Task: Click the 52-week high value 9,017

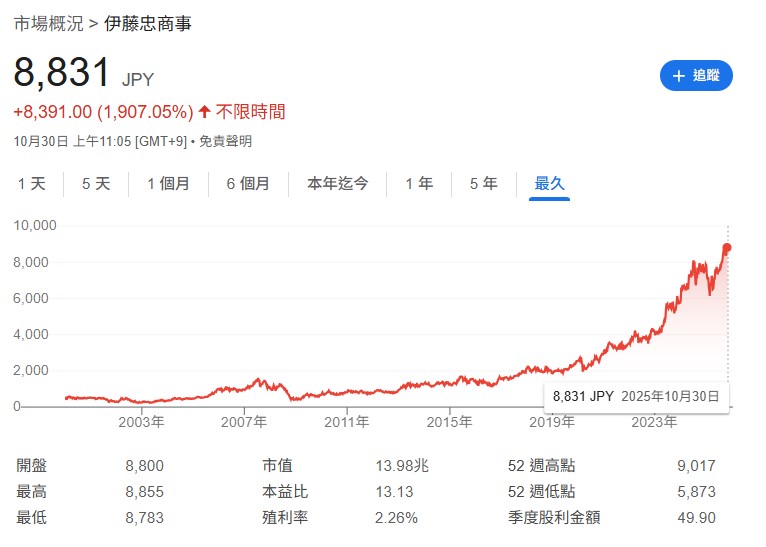Action: tap(696, 466)
